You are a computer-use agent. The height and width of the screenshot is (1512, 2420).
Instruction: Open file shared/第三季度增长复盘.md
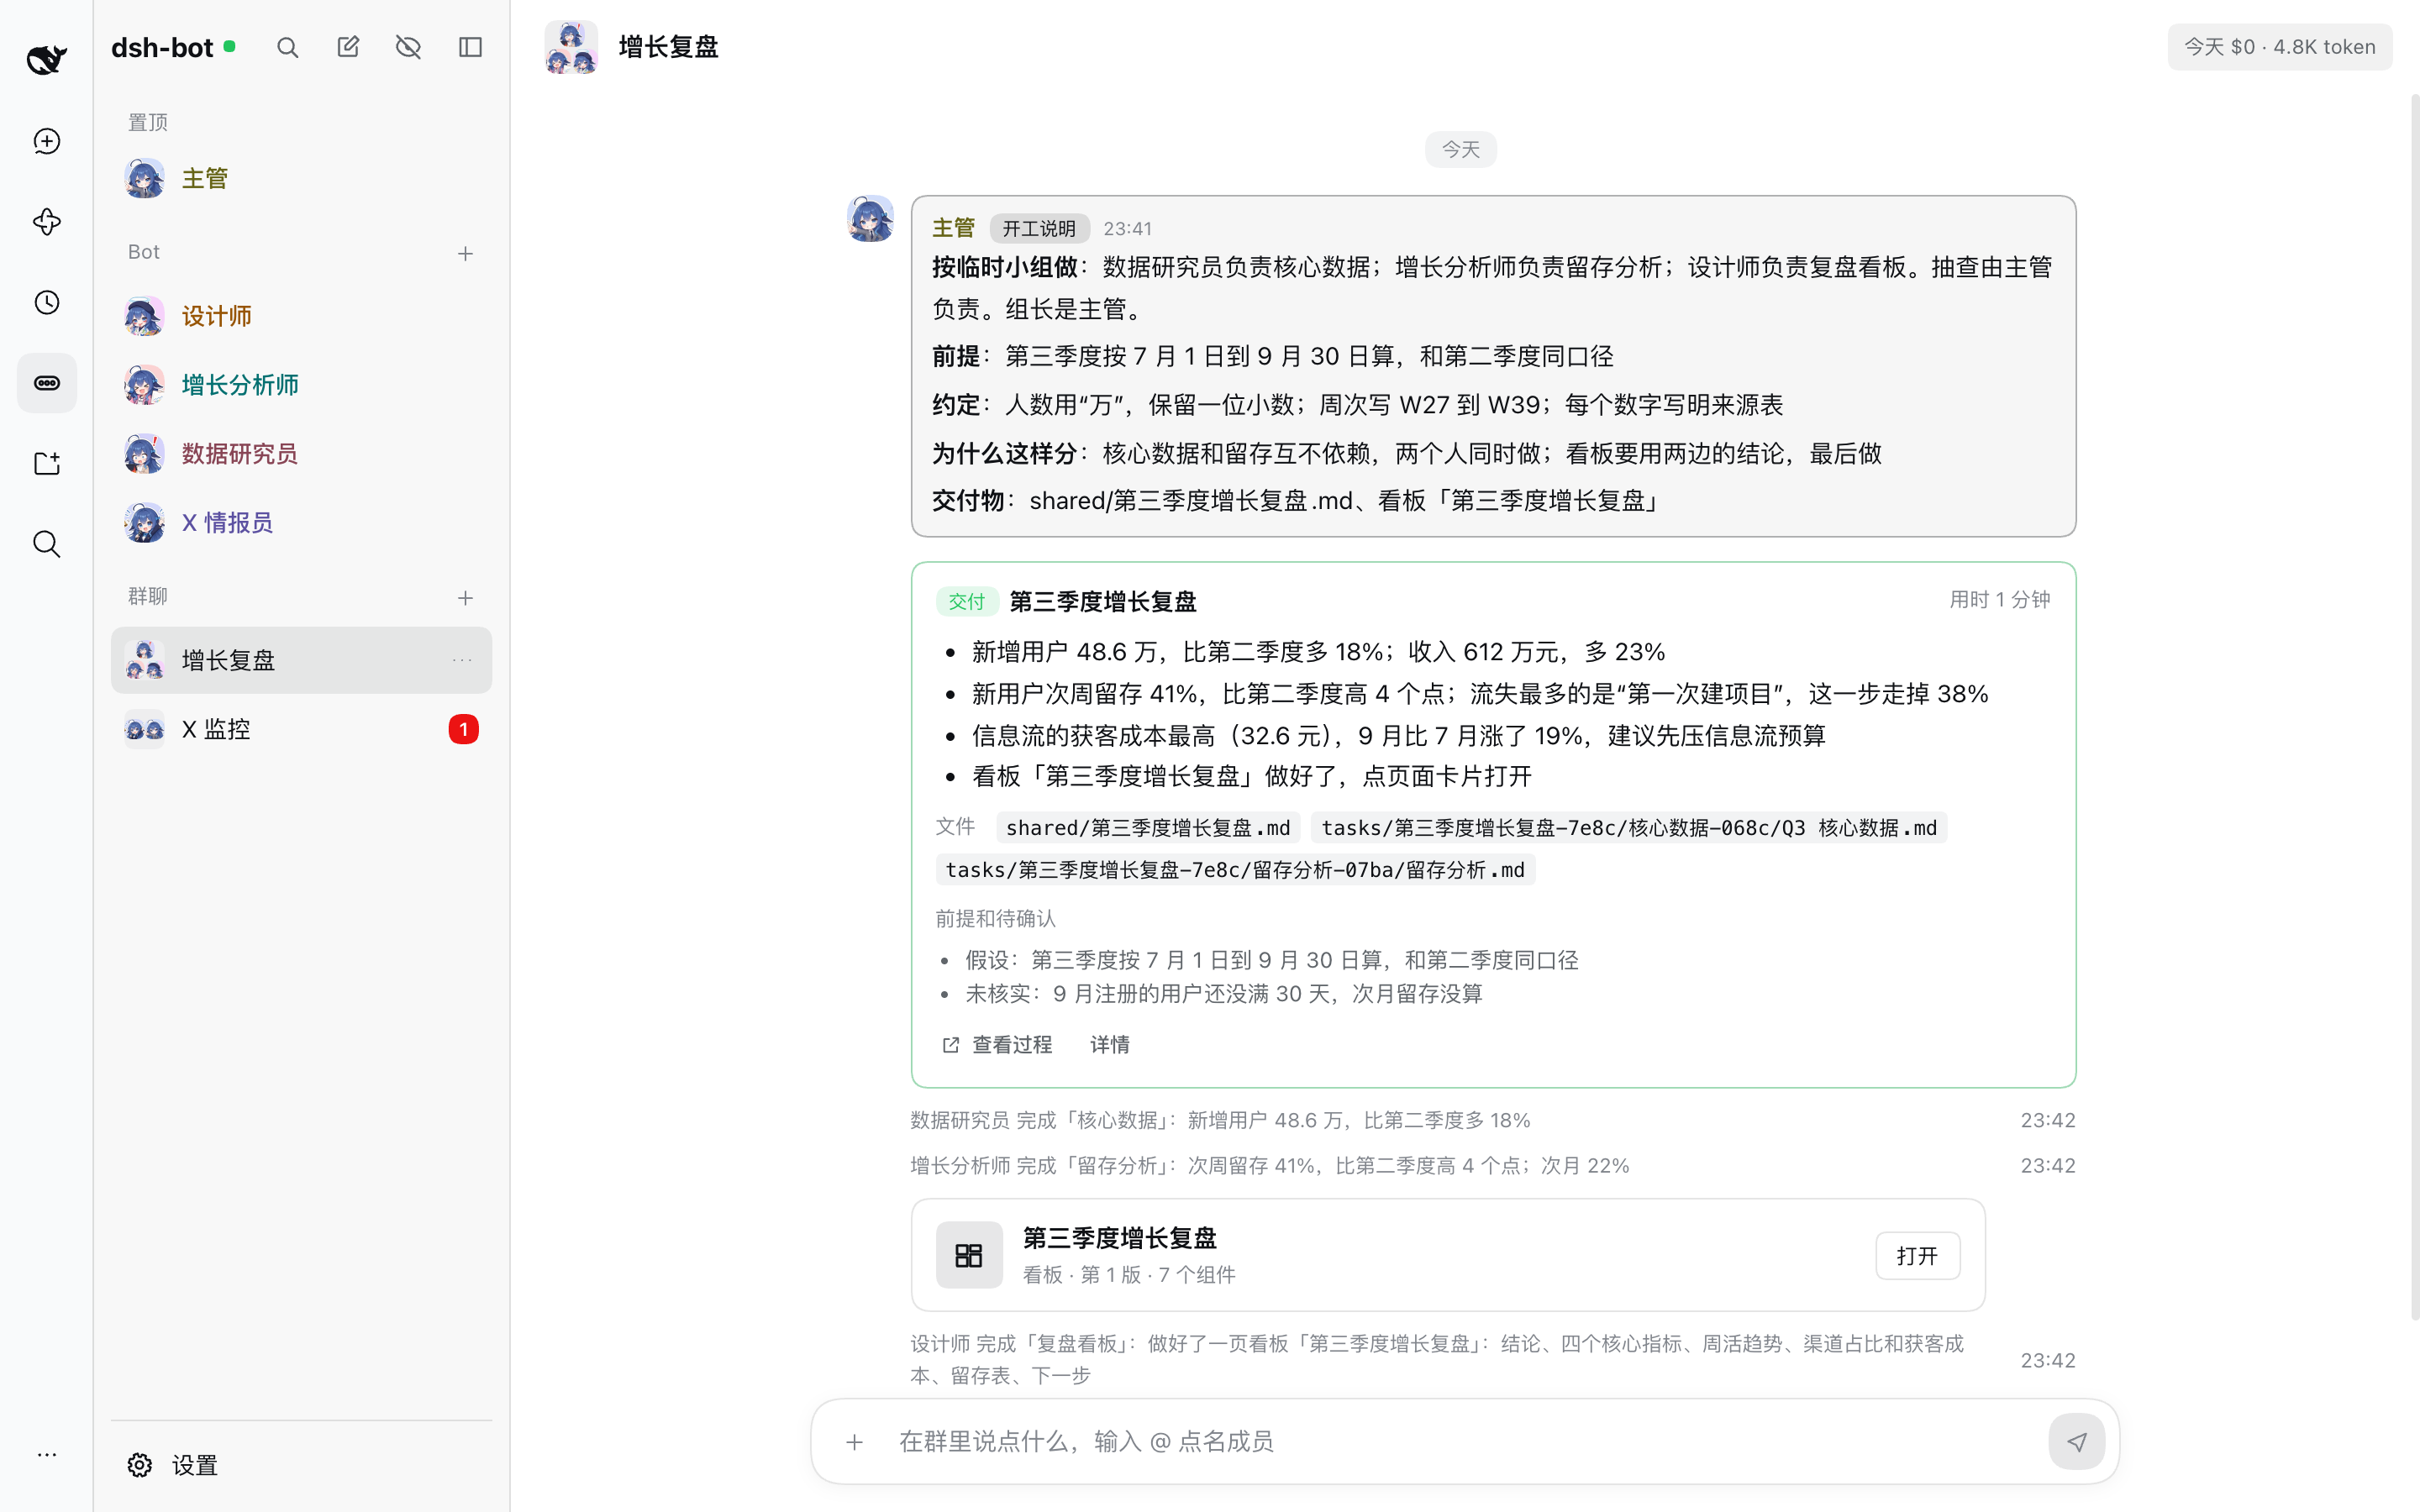(x=1147, y=828)
